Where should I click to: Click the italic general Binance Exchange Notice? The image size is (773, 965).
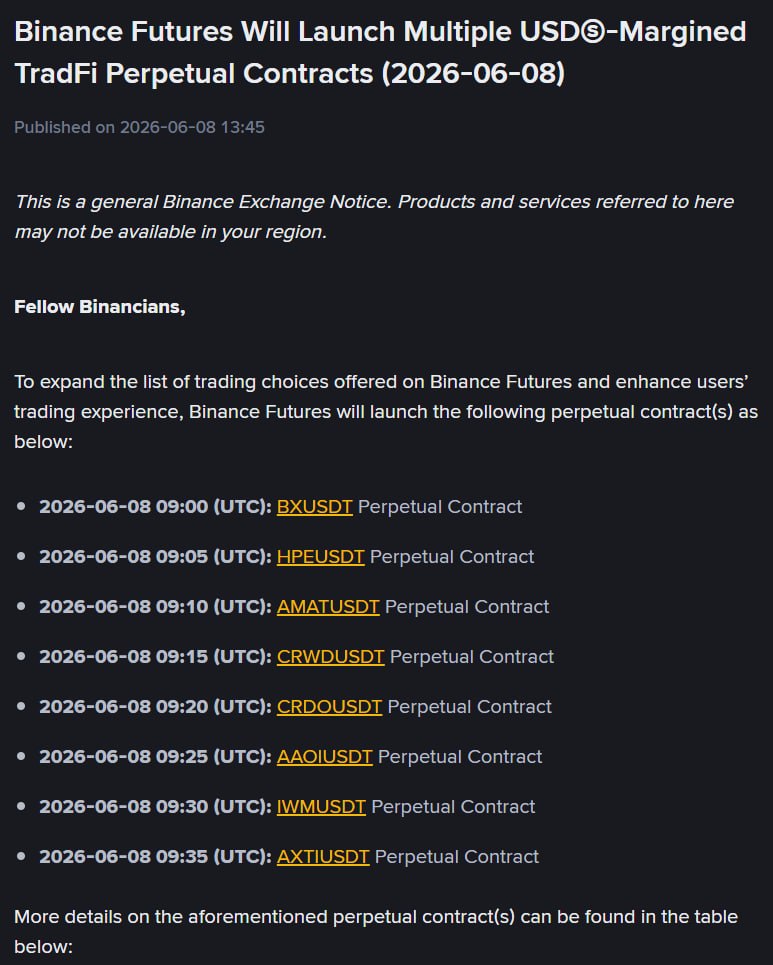374,217
